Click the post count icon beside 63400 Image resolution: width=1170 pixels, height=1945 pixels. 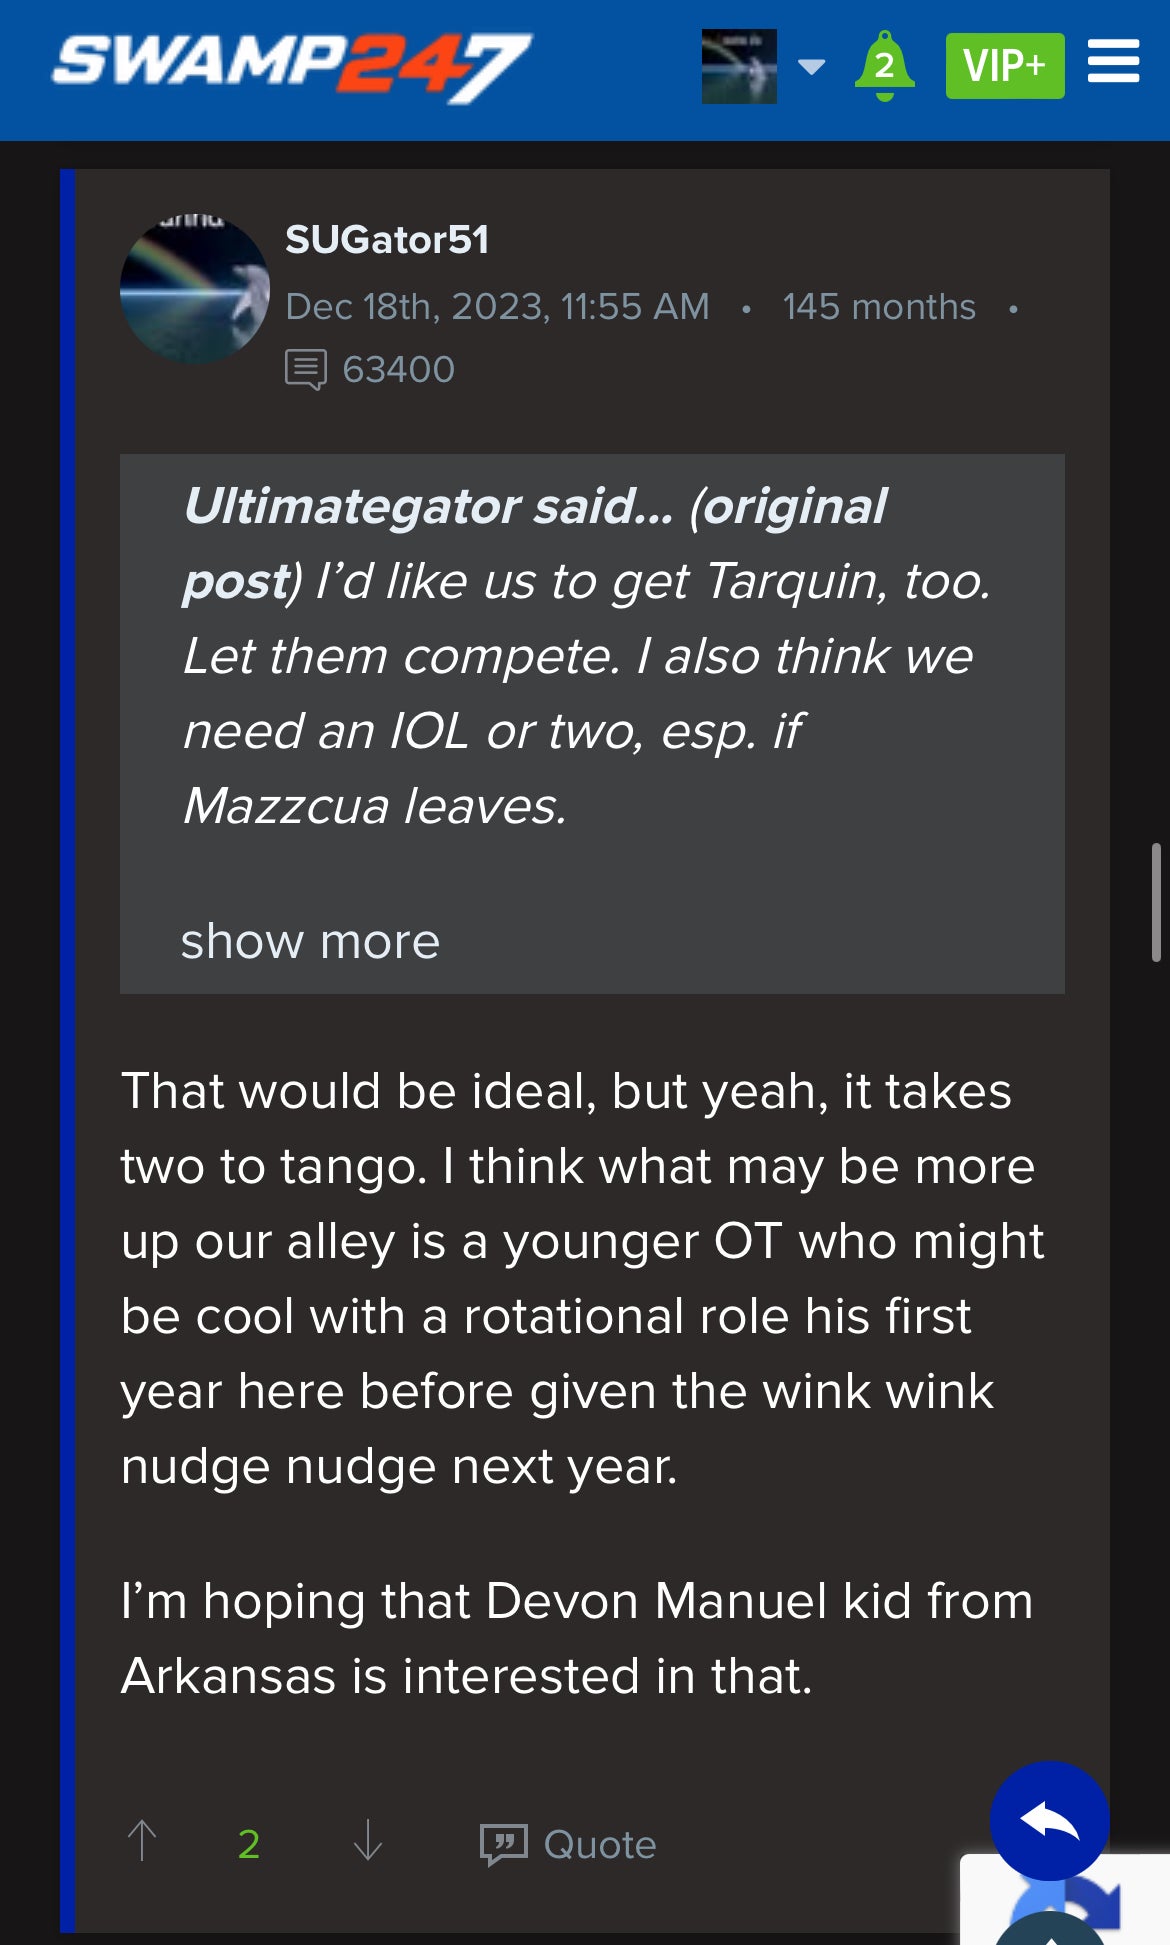305,369
